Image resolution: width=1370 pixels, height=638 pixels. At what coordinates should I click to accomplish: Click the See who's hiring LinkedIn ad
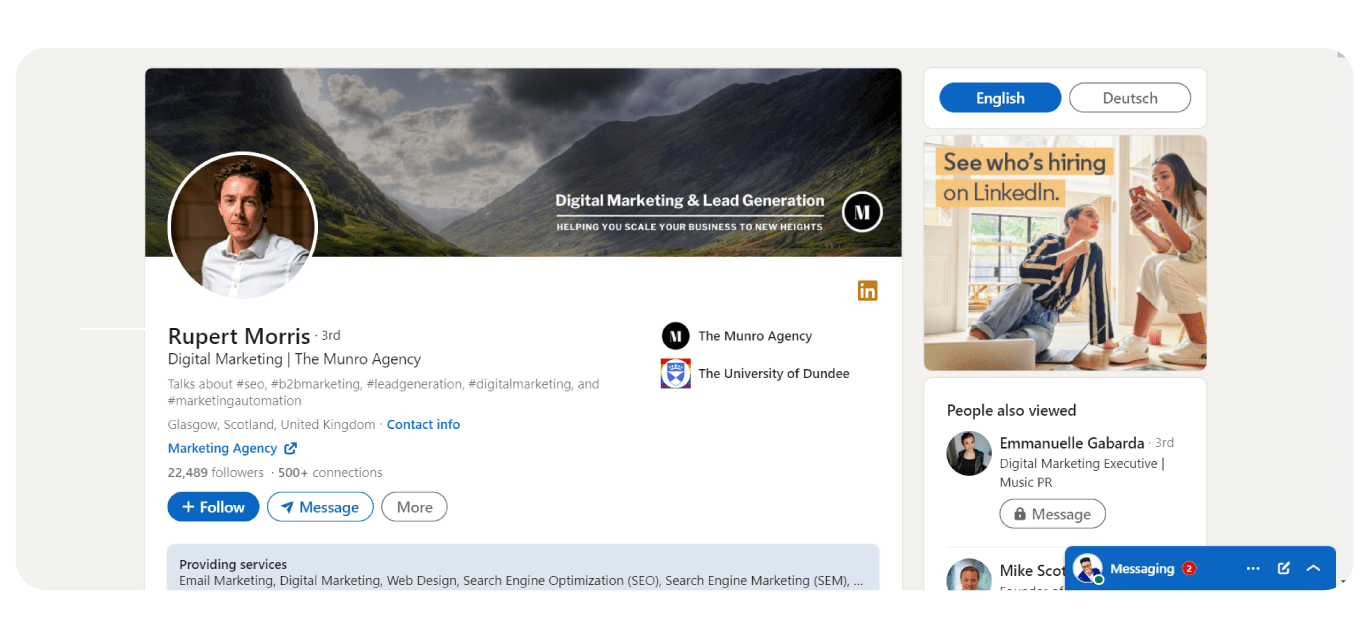point(1065,253)
